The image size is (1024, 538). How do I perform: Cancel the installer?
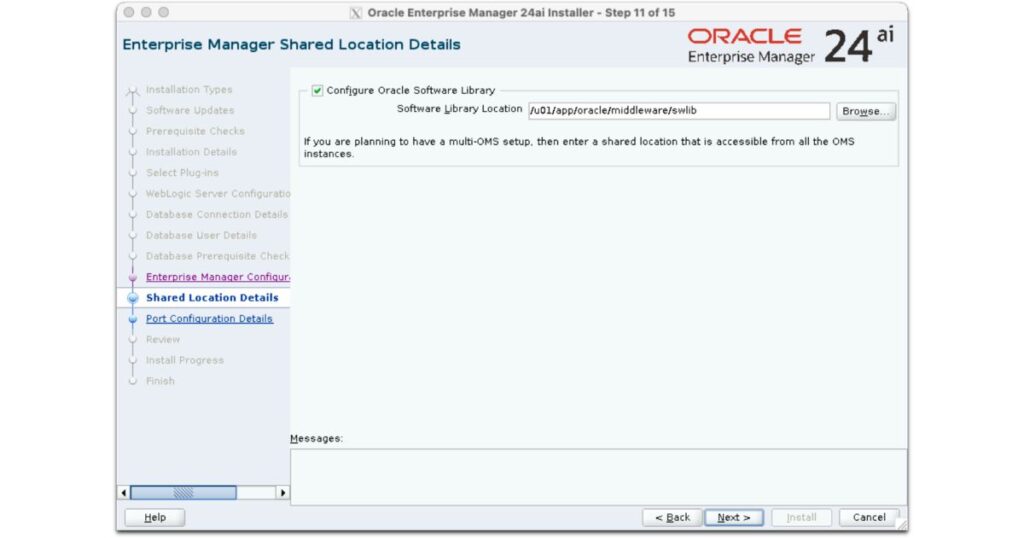(x=869, y=517)
